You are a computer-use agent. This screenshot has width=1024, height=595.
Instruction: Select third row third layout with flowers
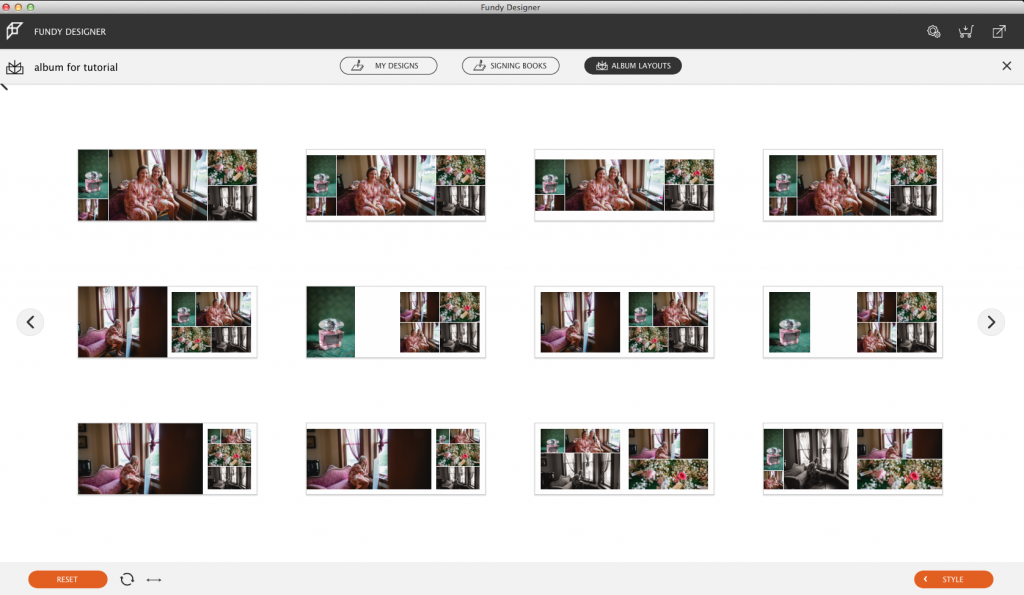point(624,458)
